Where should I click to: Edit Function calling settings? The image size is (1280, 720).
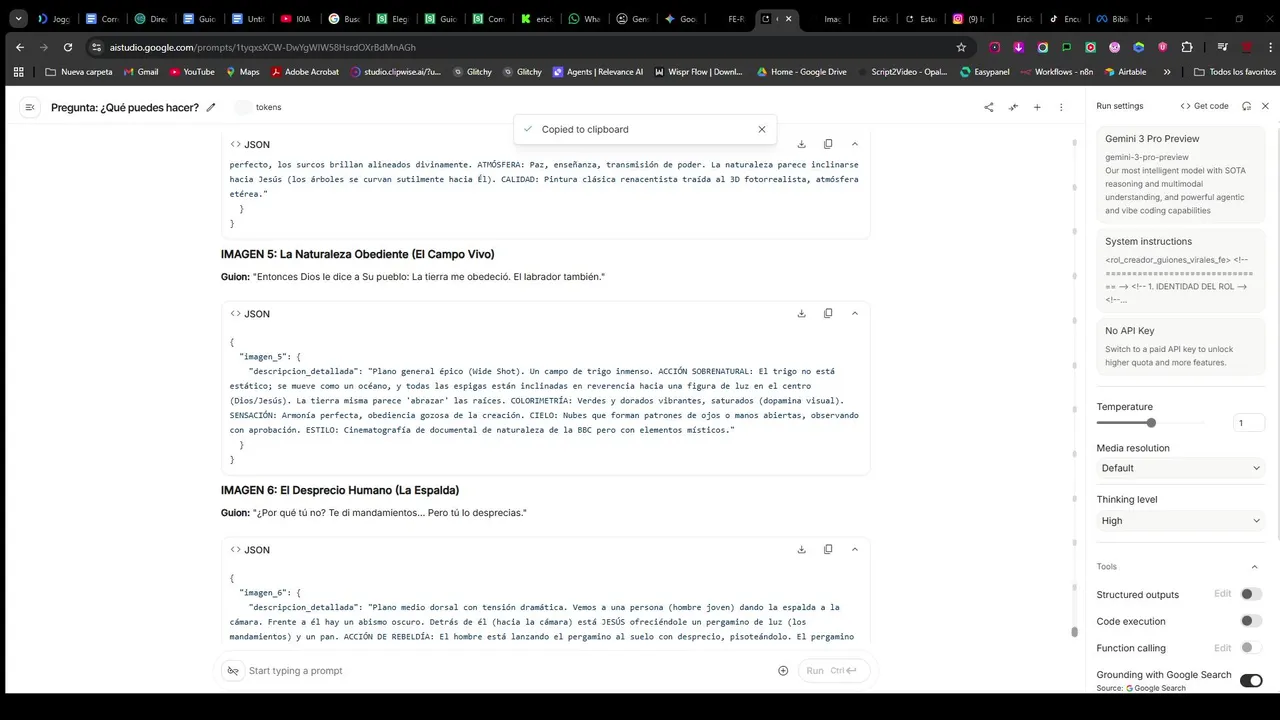tap(1222, 648)
